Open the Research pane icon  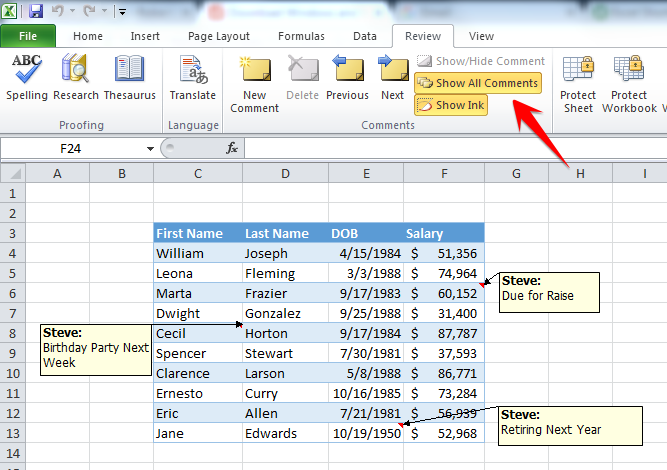click(76, 77)
